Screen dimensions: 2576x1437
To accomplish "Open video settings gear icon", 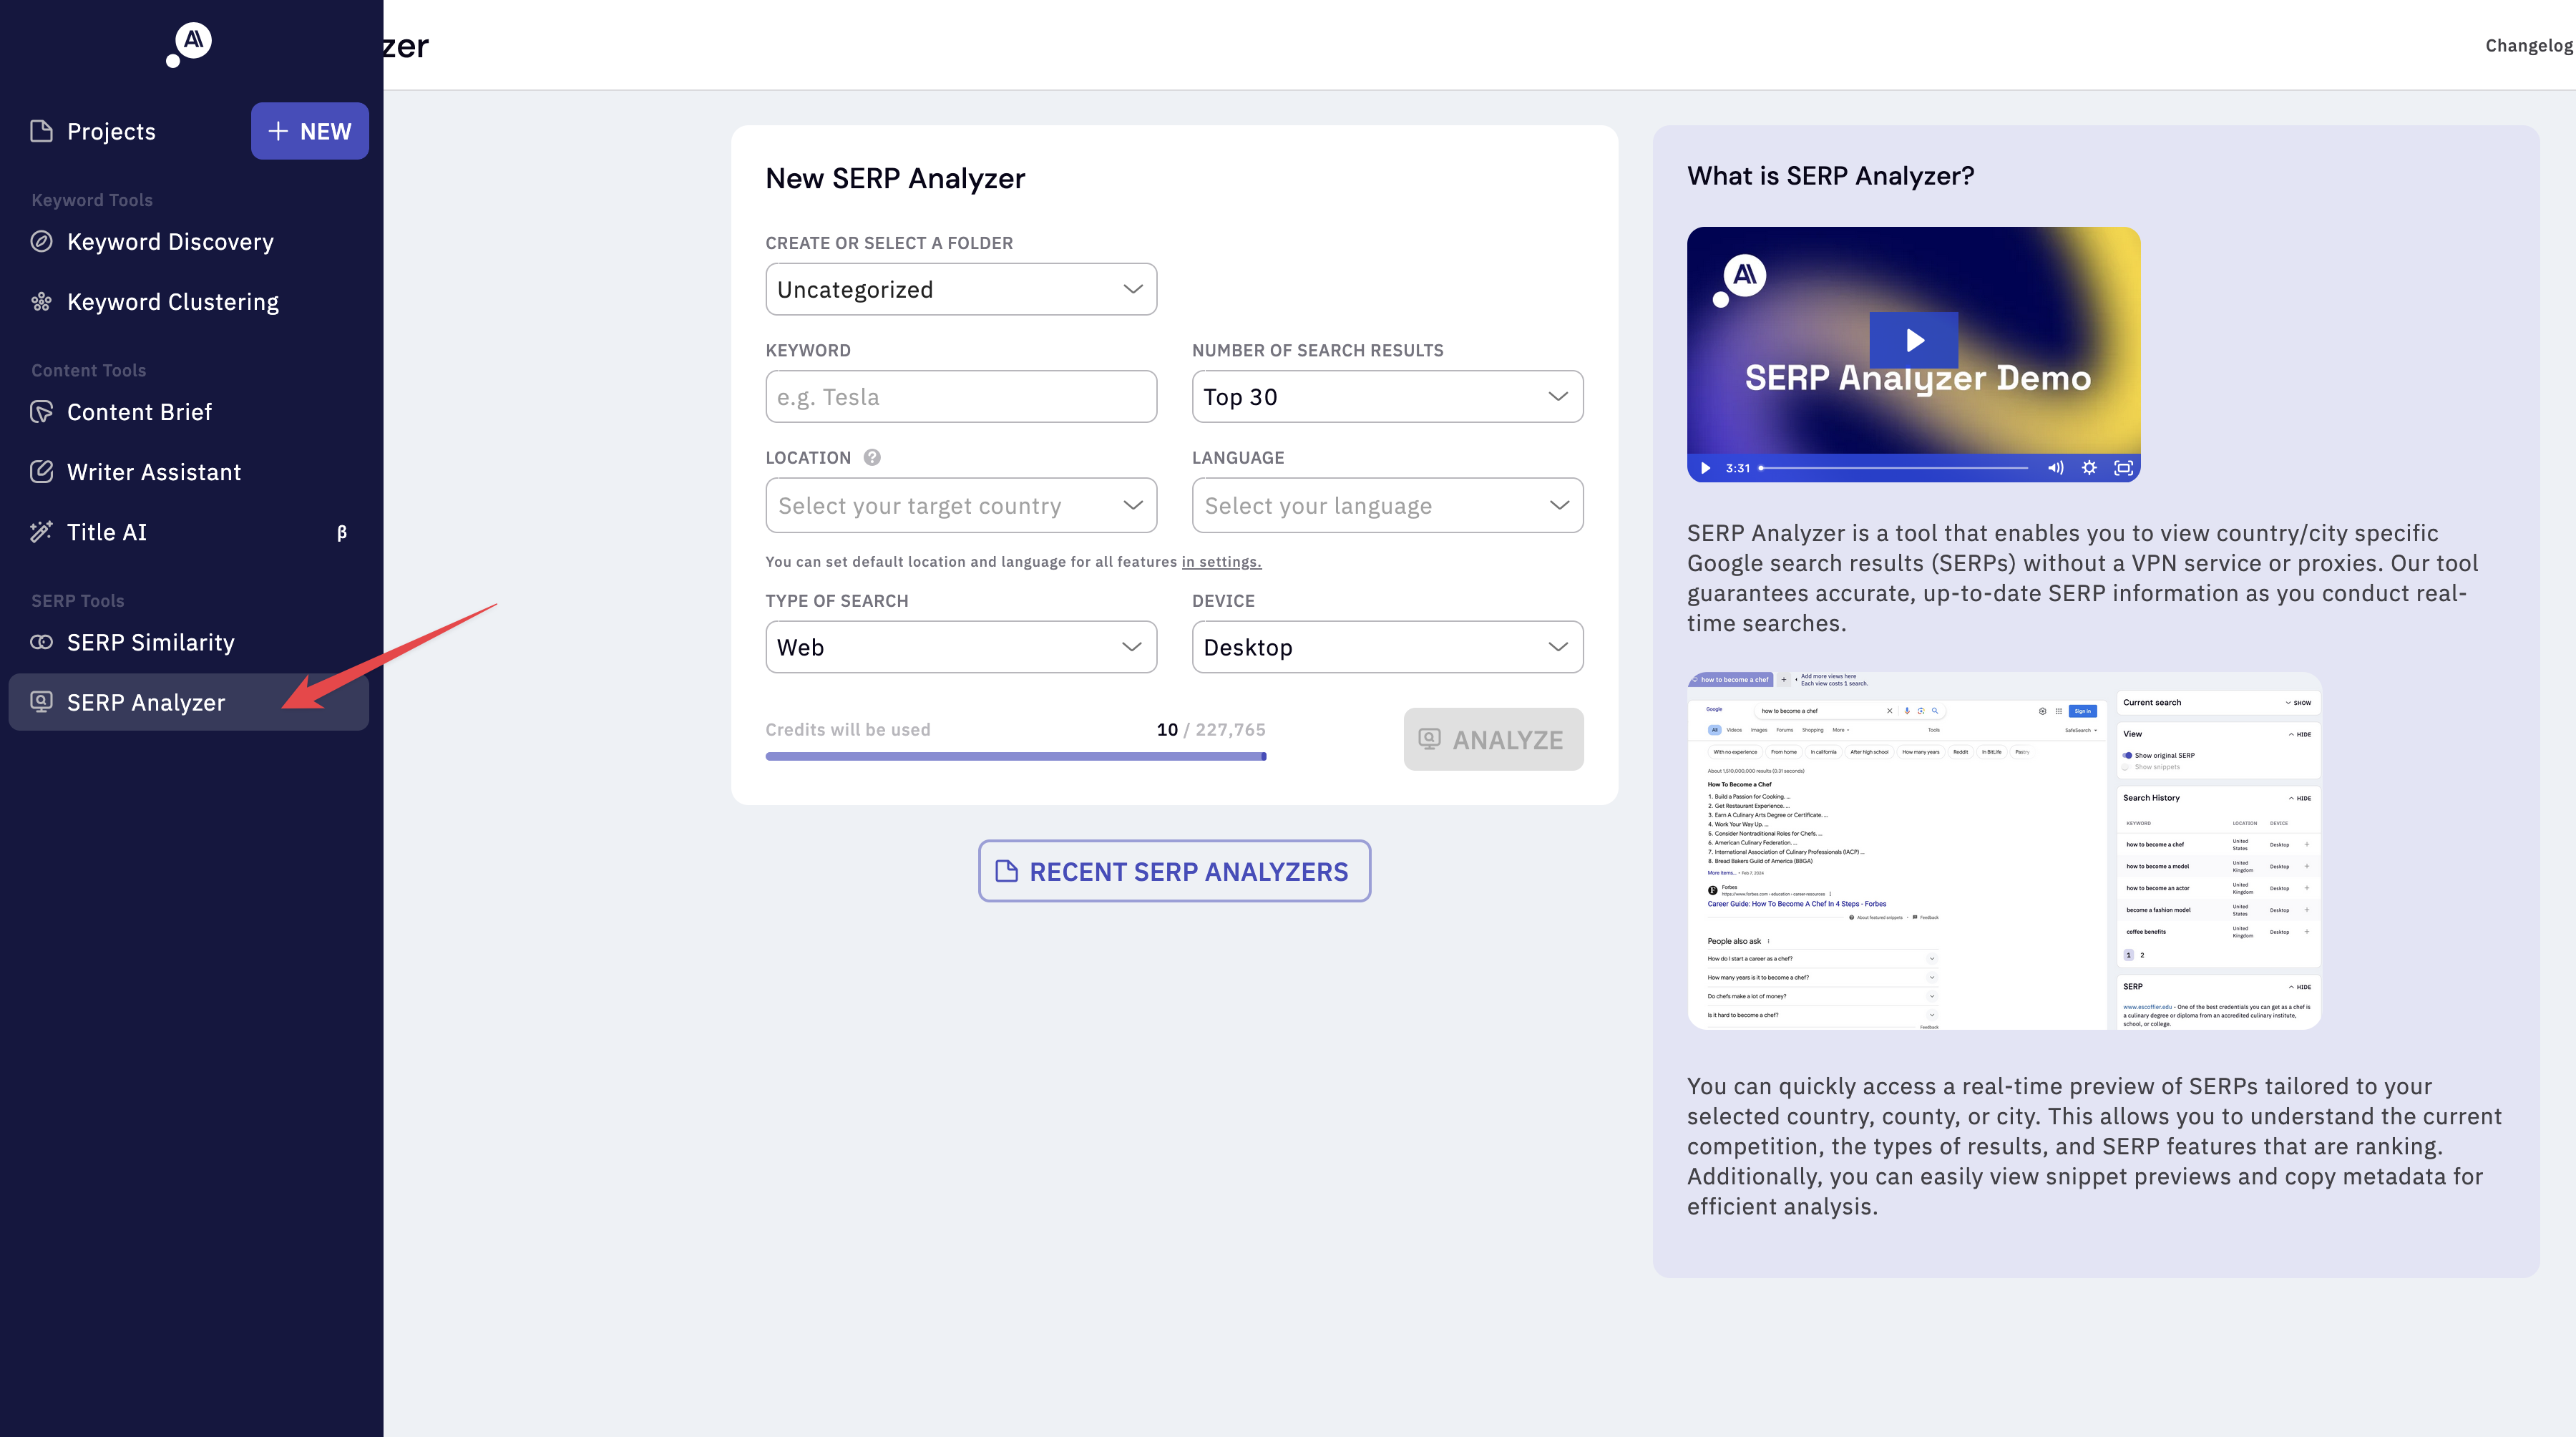I will (x=2089, y=468).
